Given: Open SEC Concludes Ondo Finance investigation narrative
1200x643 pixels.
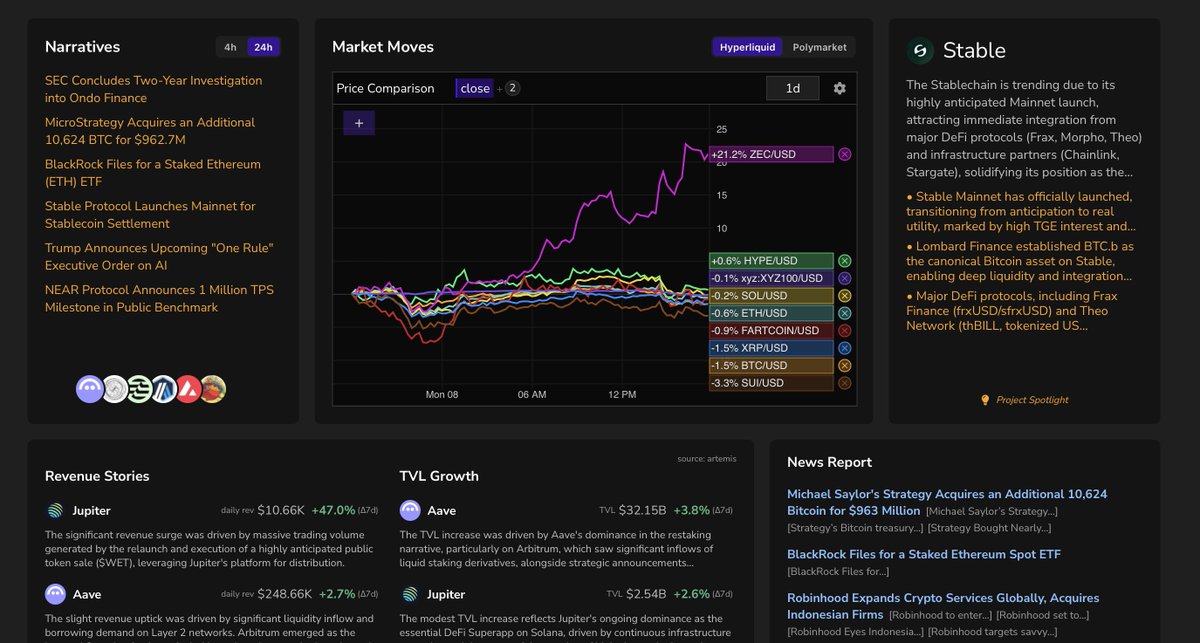Looking at the screenshot, I should (x=154, y=89).
